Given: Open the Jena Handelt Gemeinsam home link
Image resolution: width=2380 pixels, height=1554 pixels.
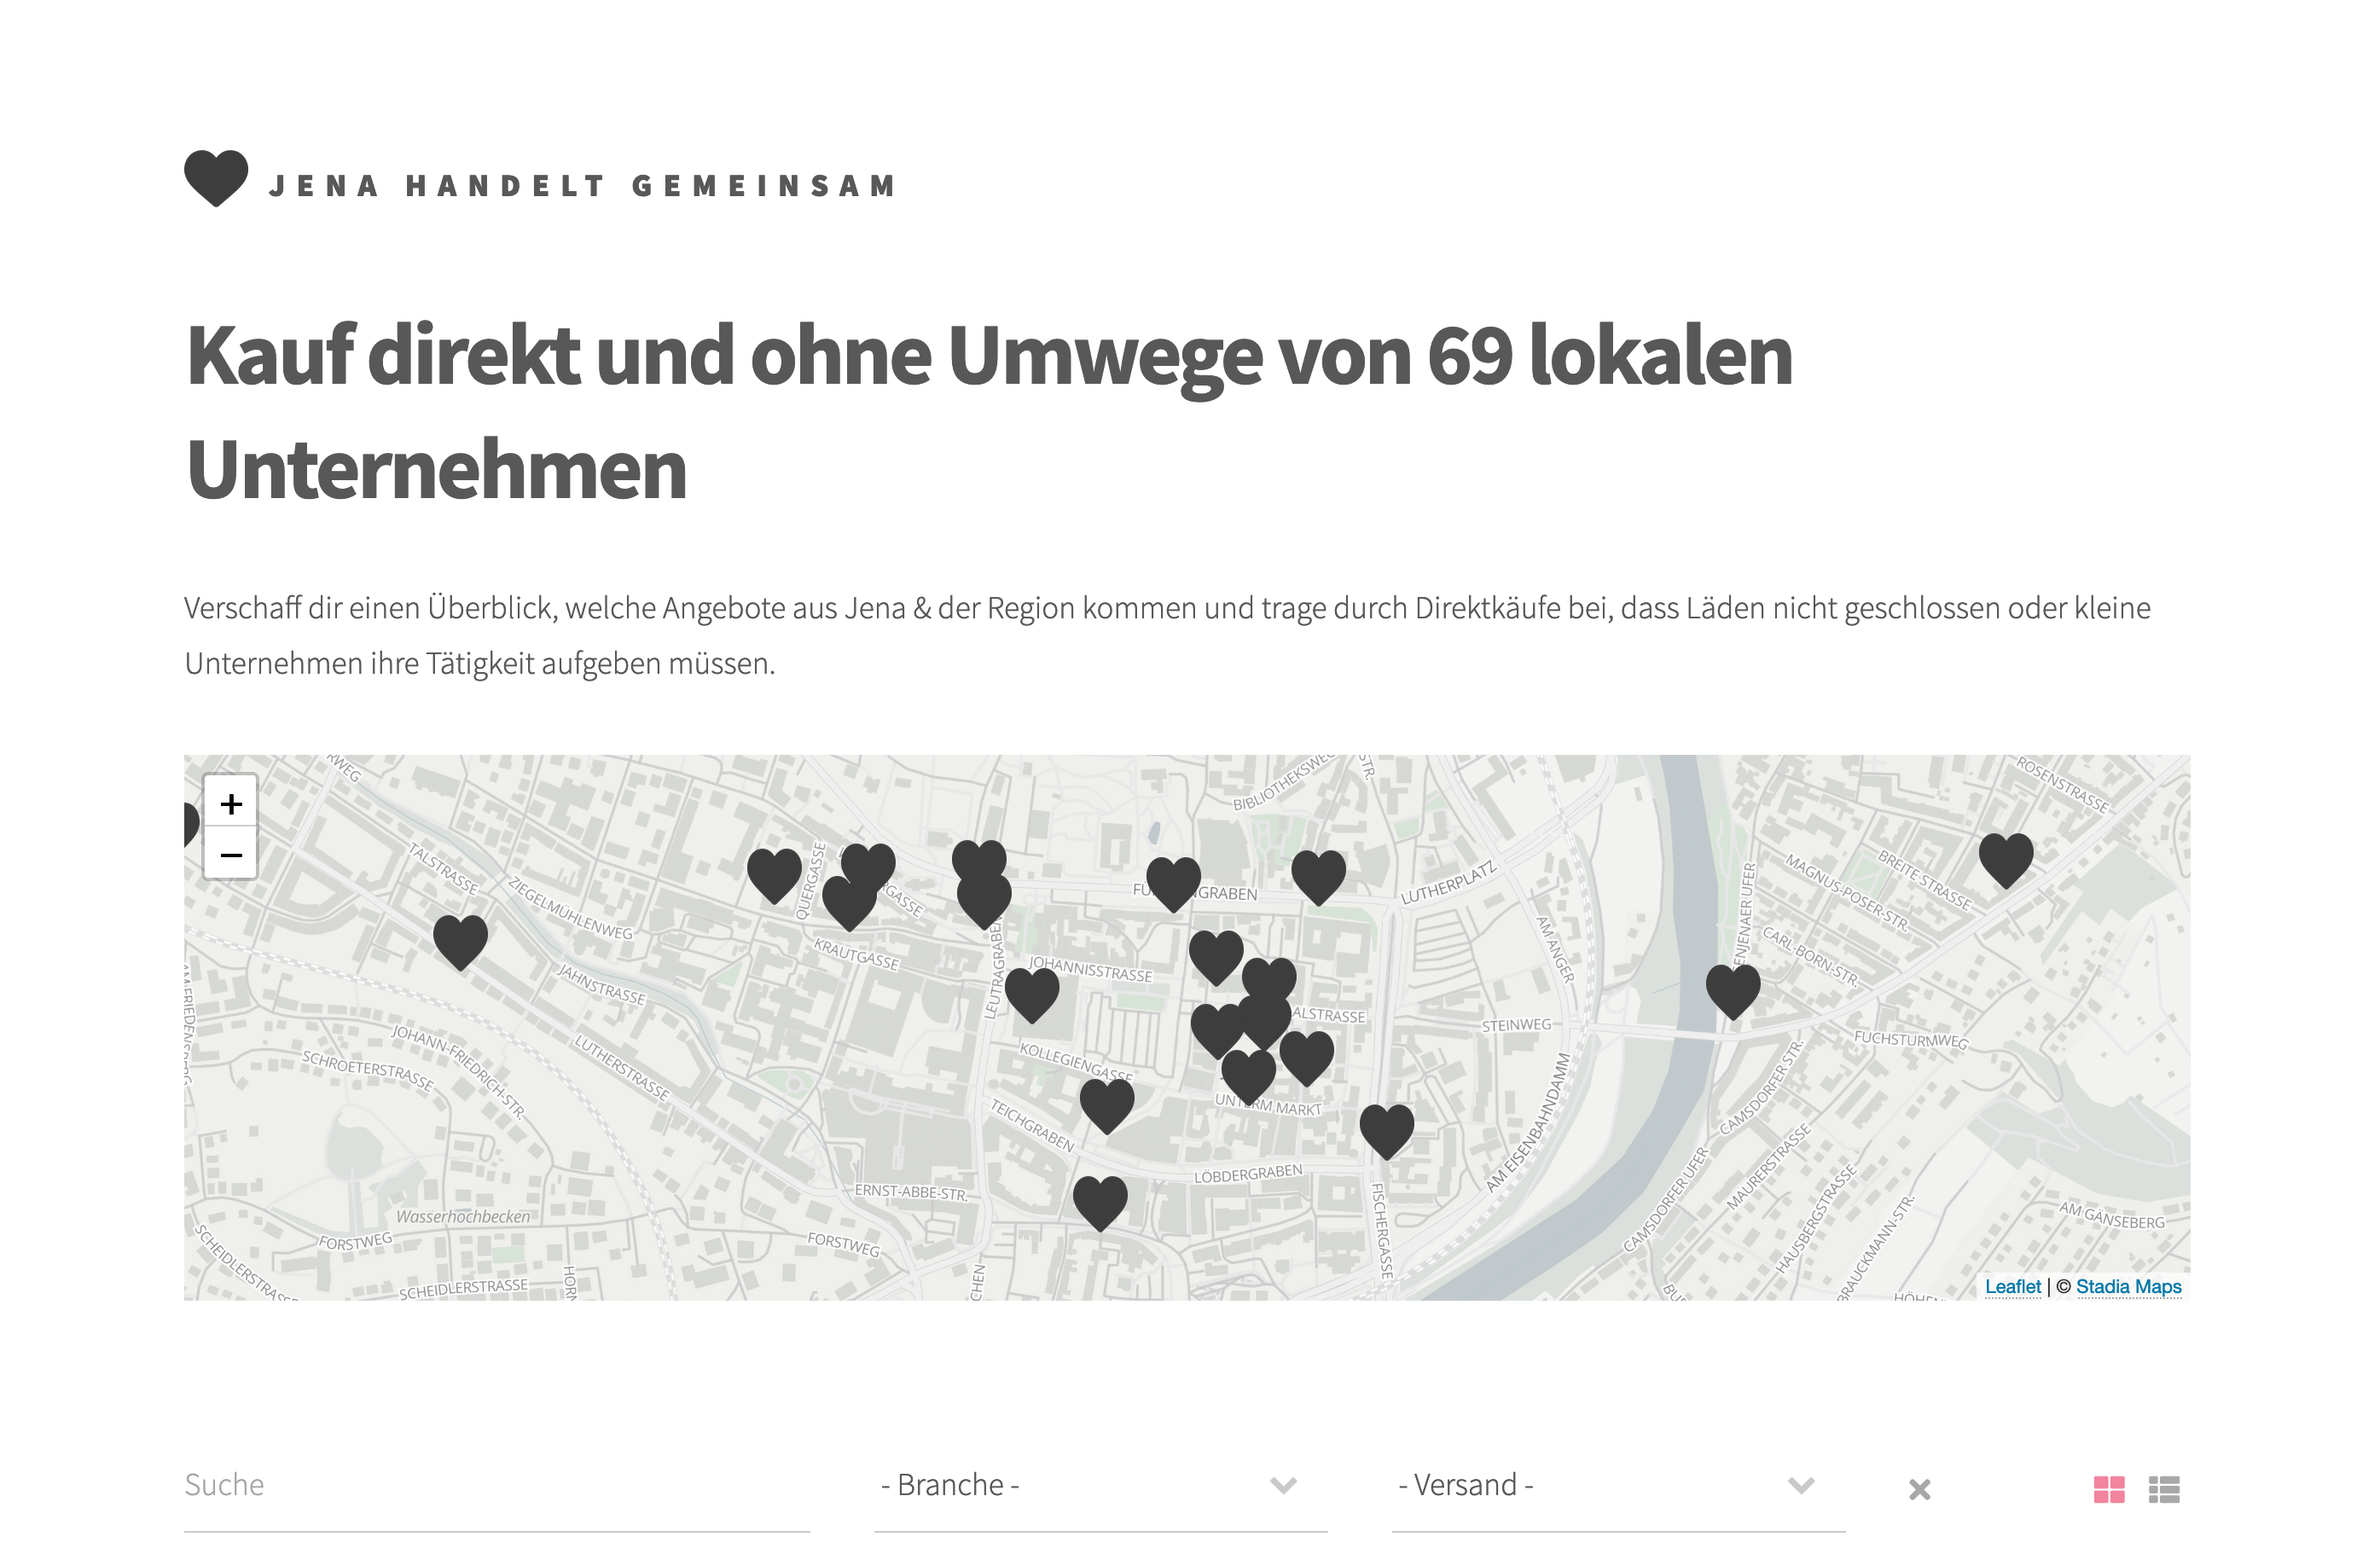Looking at the screenshot, I should pos(582,186).
